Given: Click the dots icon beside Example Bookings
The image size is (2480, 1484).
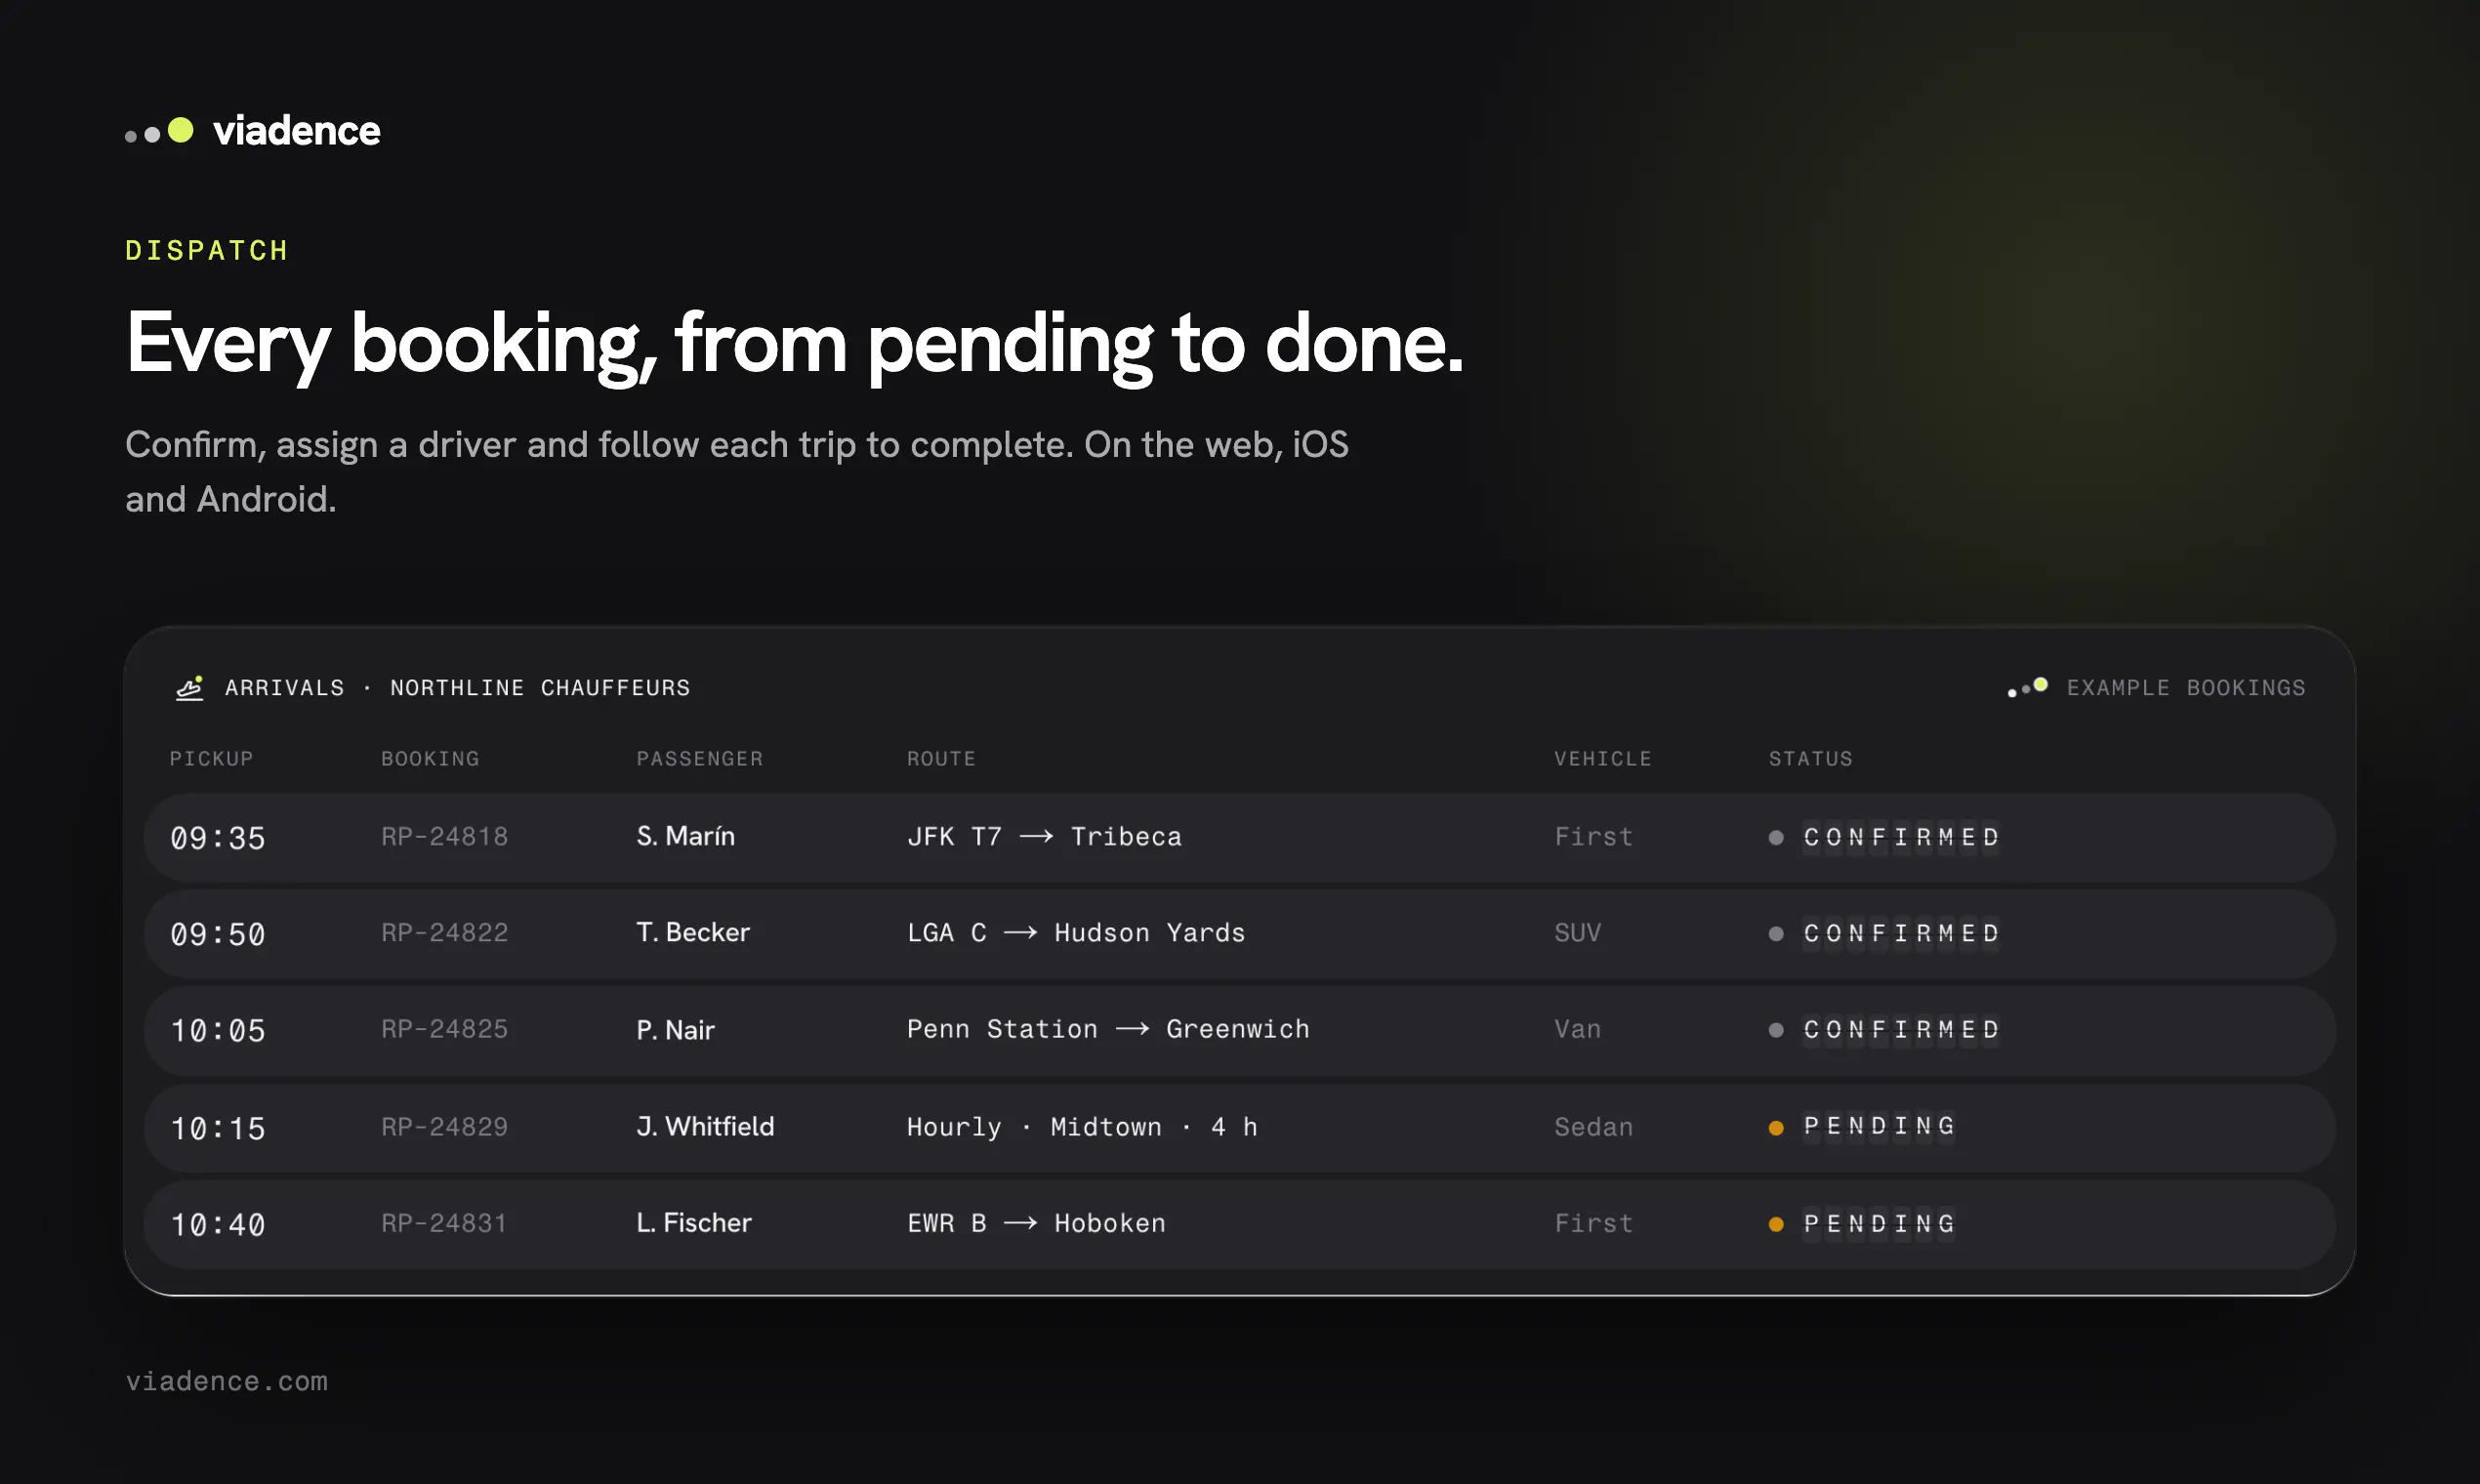Looking at the screenshot, I should pos(2028,688).
